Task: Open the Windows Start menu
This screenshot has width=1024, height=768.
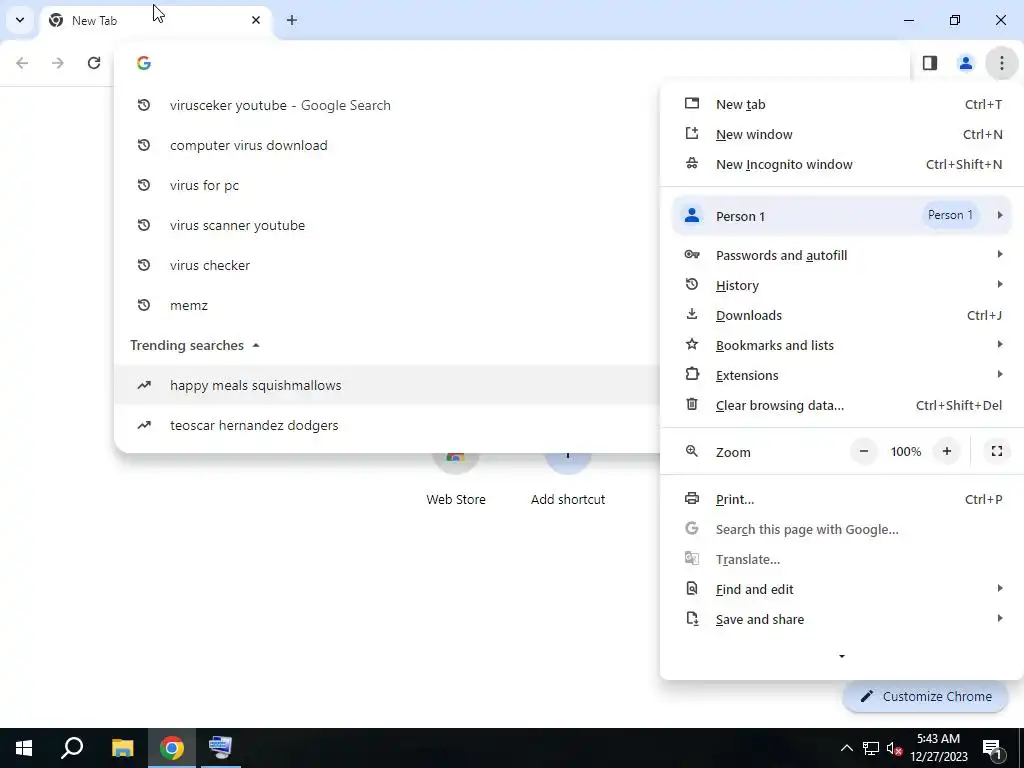Action: point(24,748)
